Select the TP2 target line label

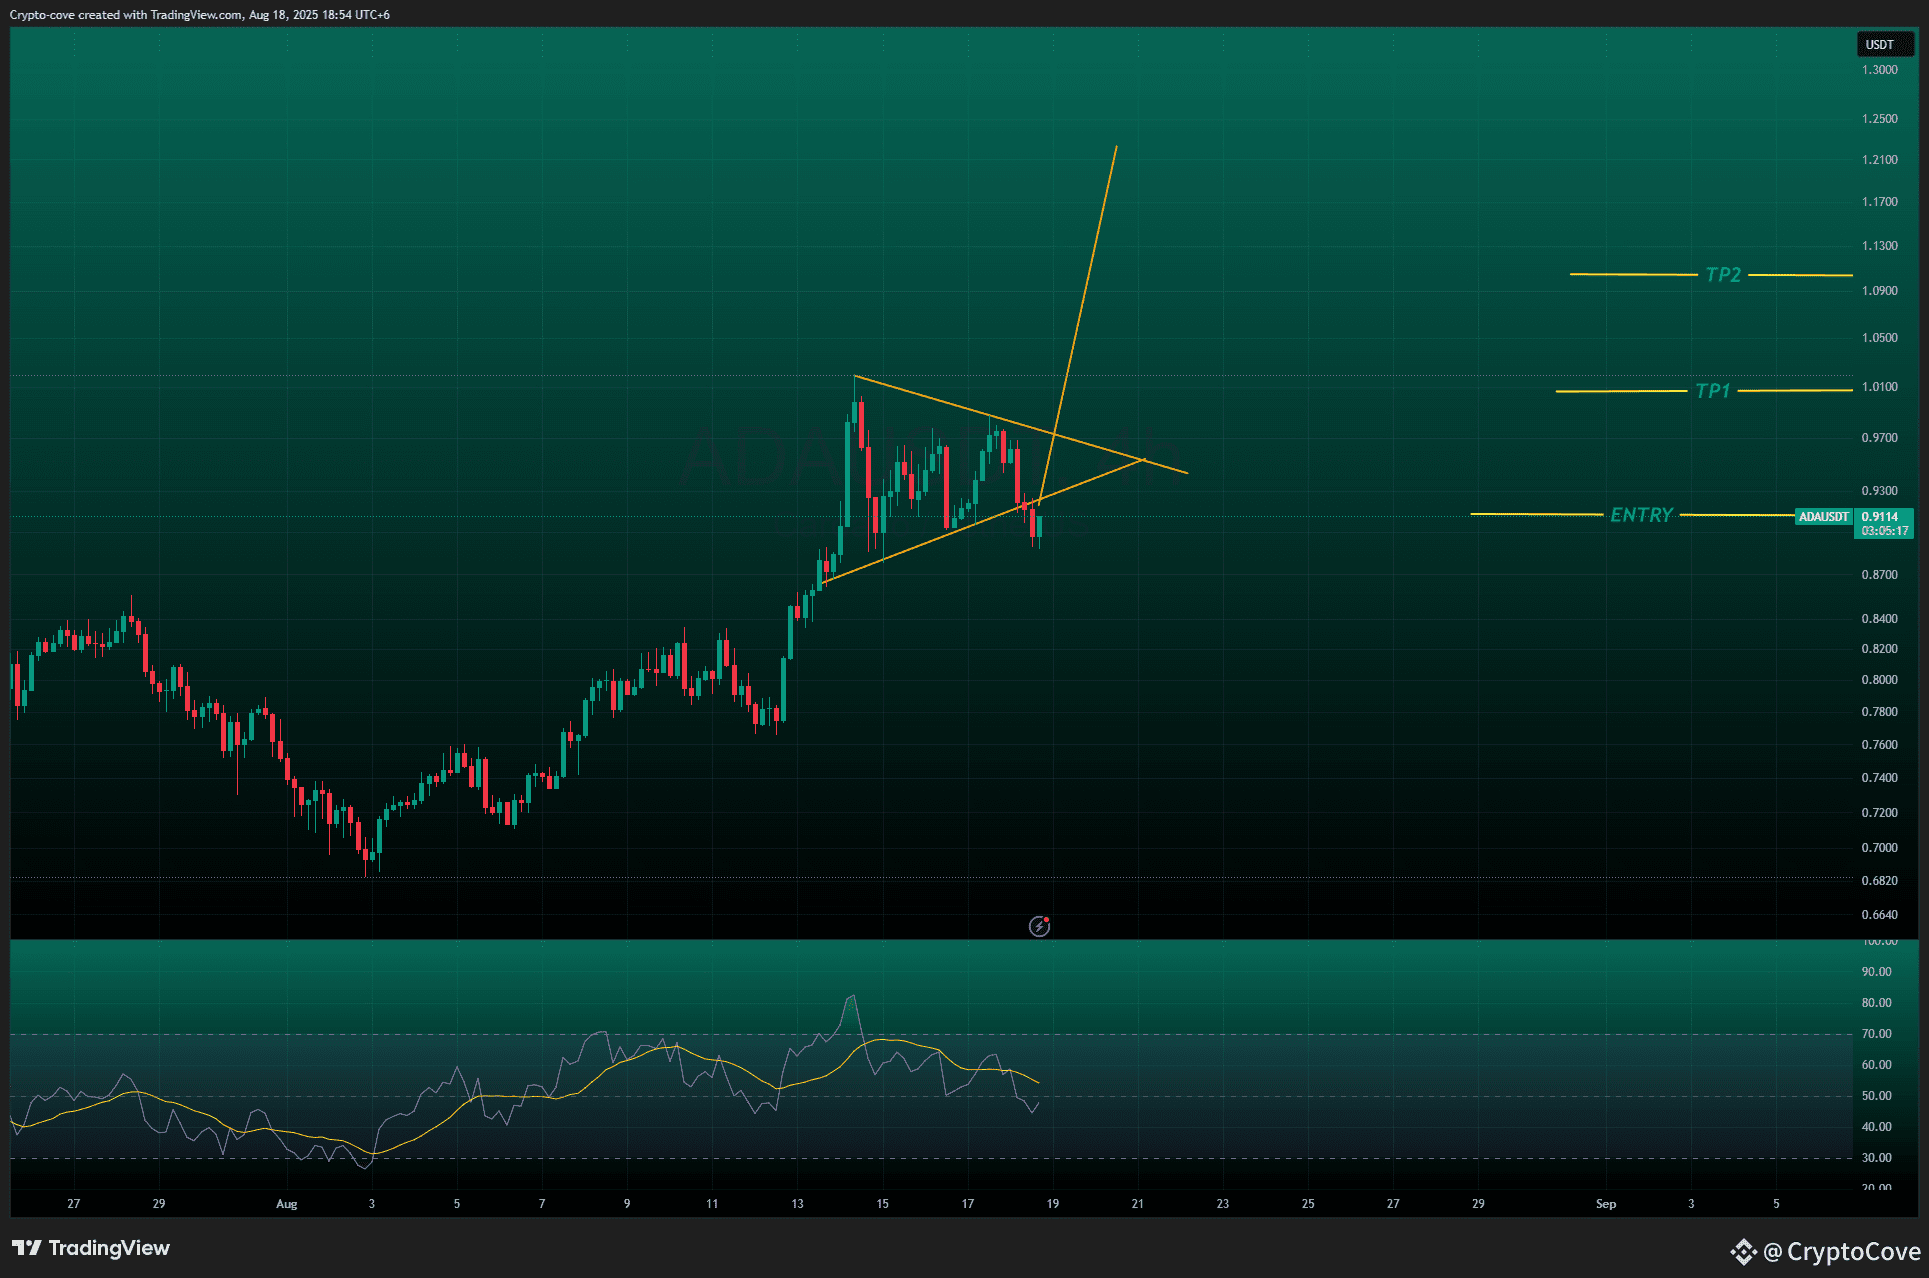[1722, 275]
